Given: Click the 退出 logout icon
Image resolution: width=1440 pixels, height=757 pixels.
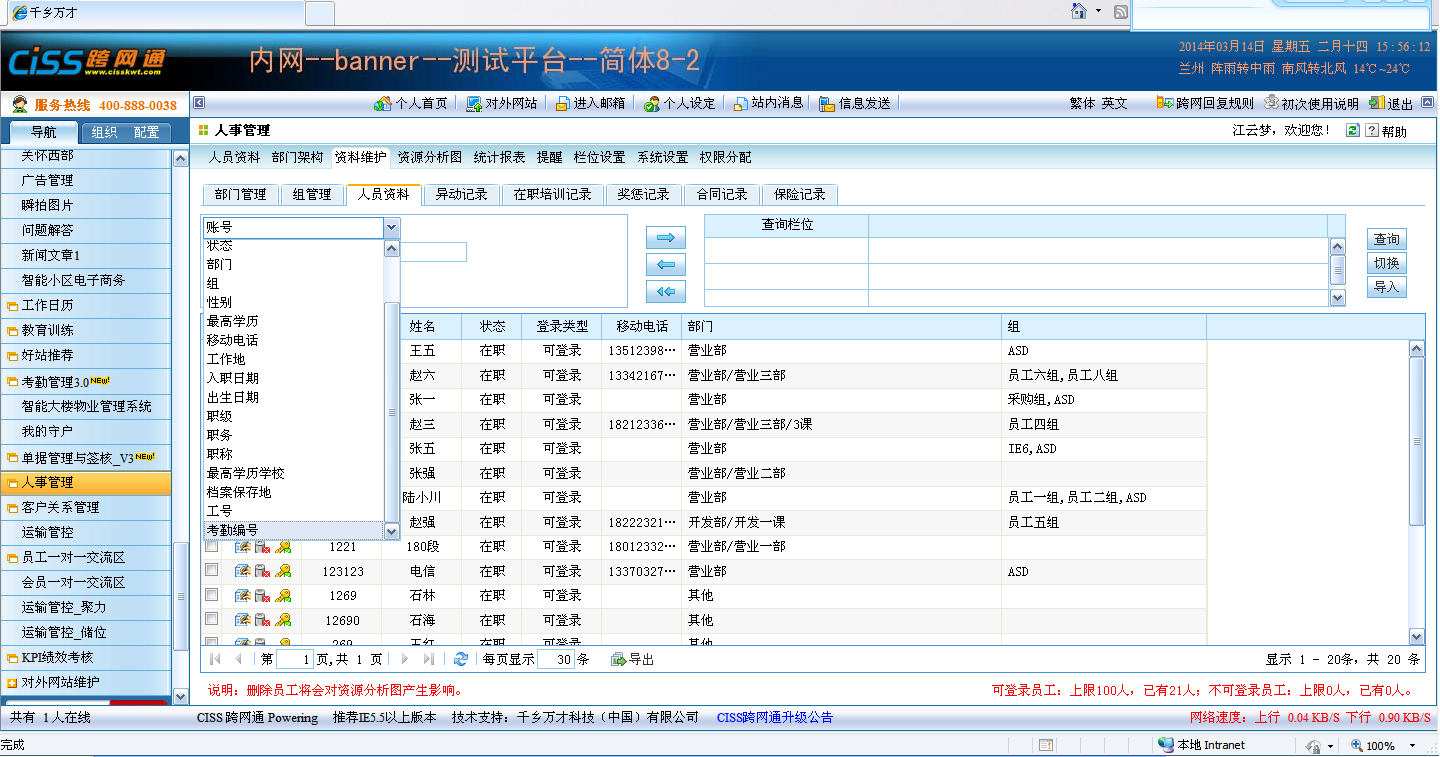Looking at the screenshot, I should pos(1377,103).
